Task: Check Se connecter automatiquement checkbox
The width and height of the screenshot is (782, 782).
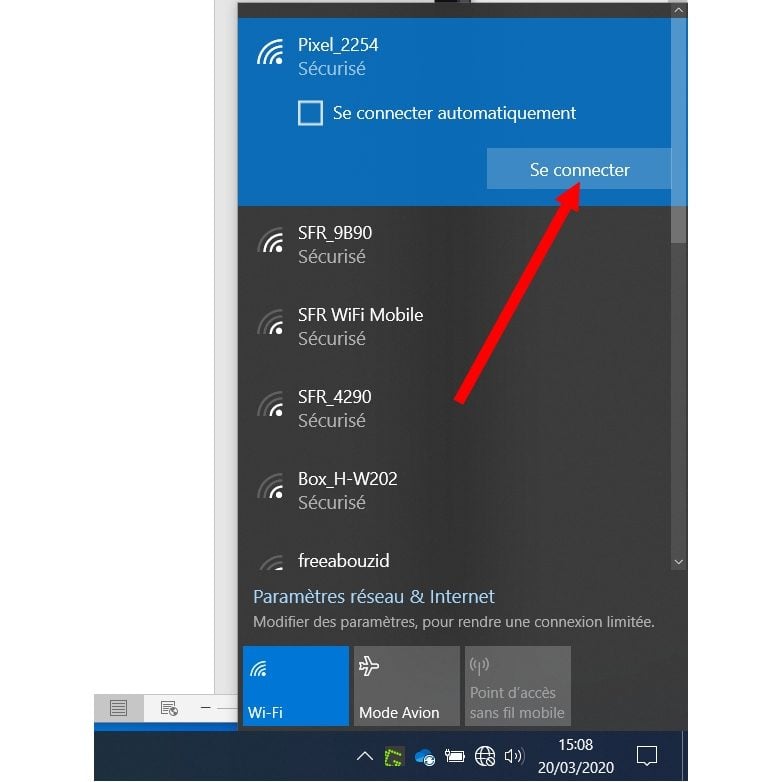Action: [x=310, y=113]
